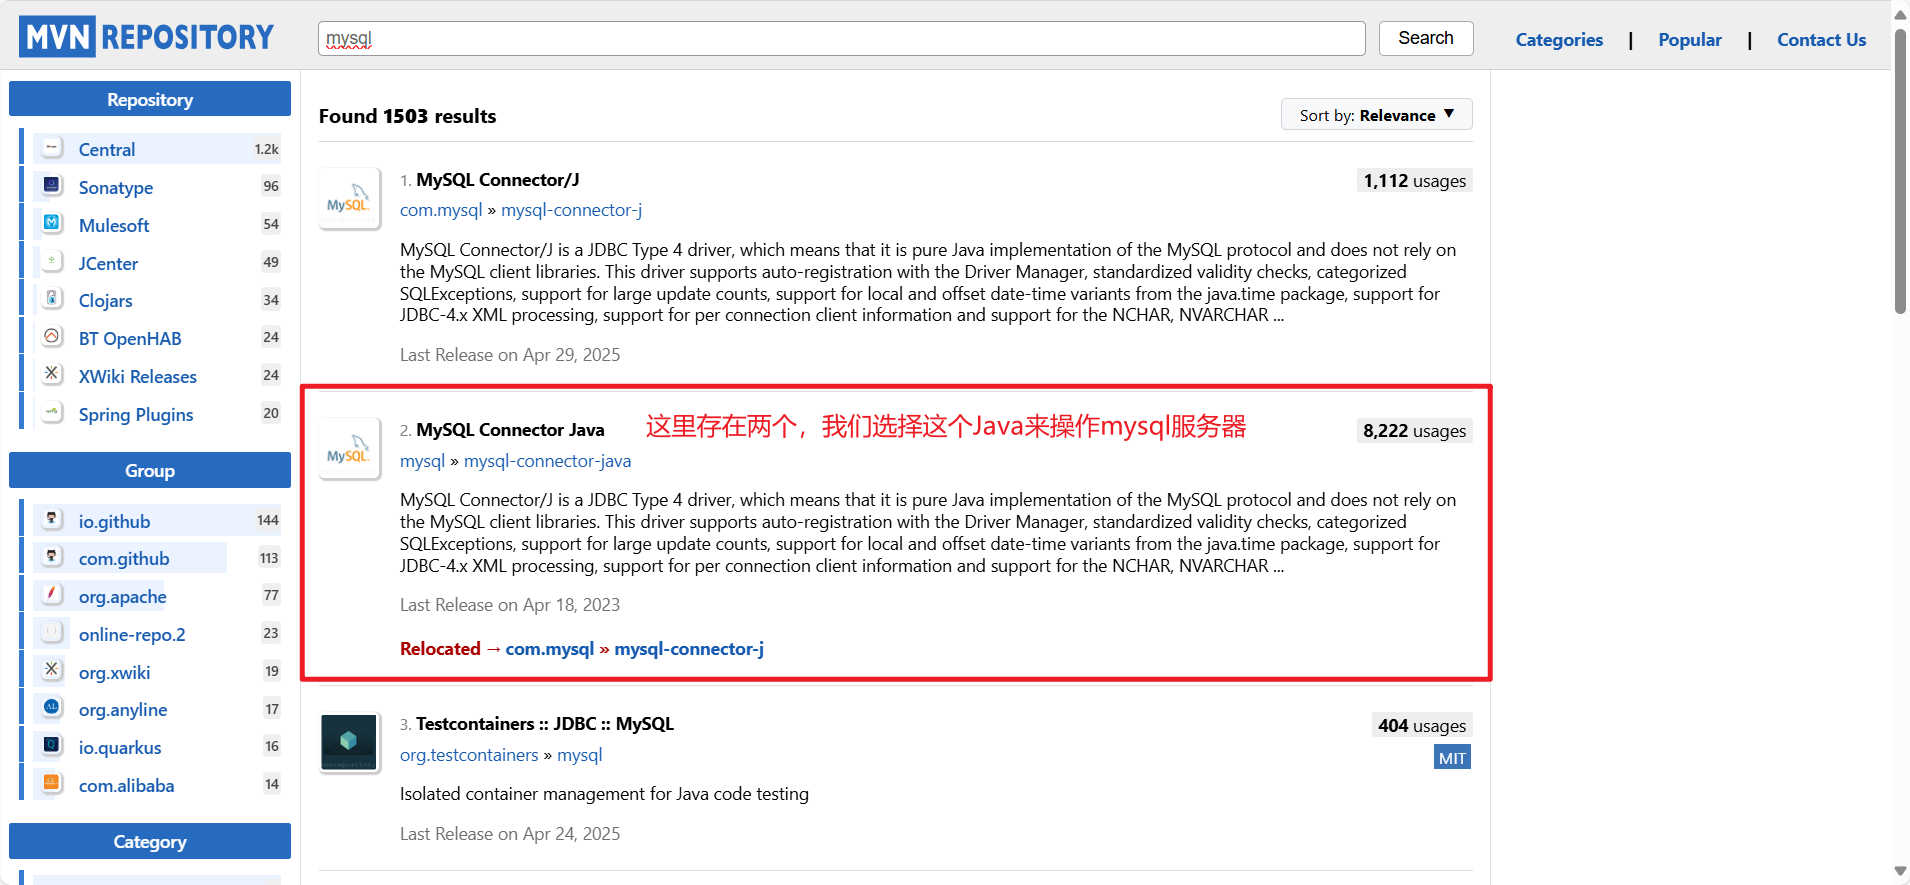The width and height of the screenshot is (1910, 885).
Task: Open the Testcontainers JDBC MySQL result title
Action: point(545,723)
